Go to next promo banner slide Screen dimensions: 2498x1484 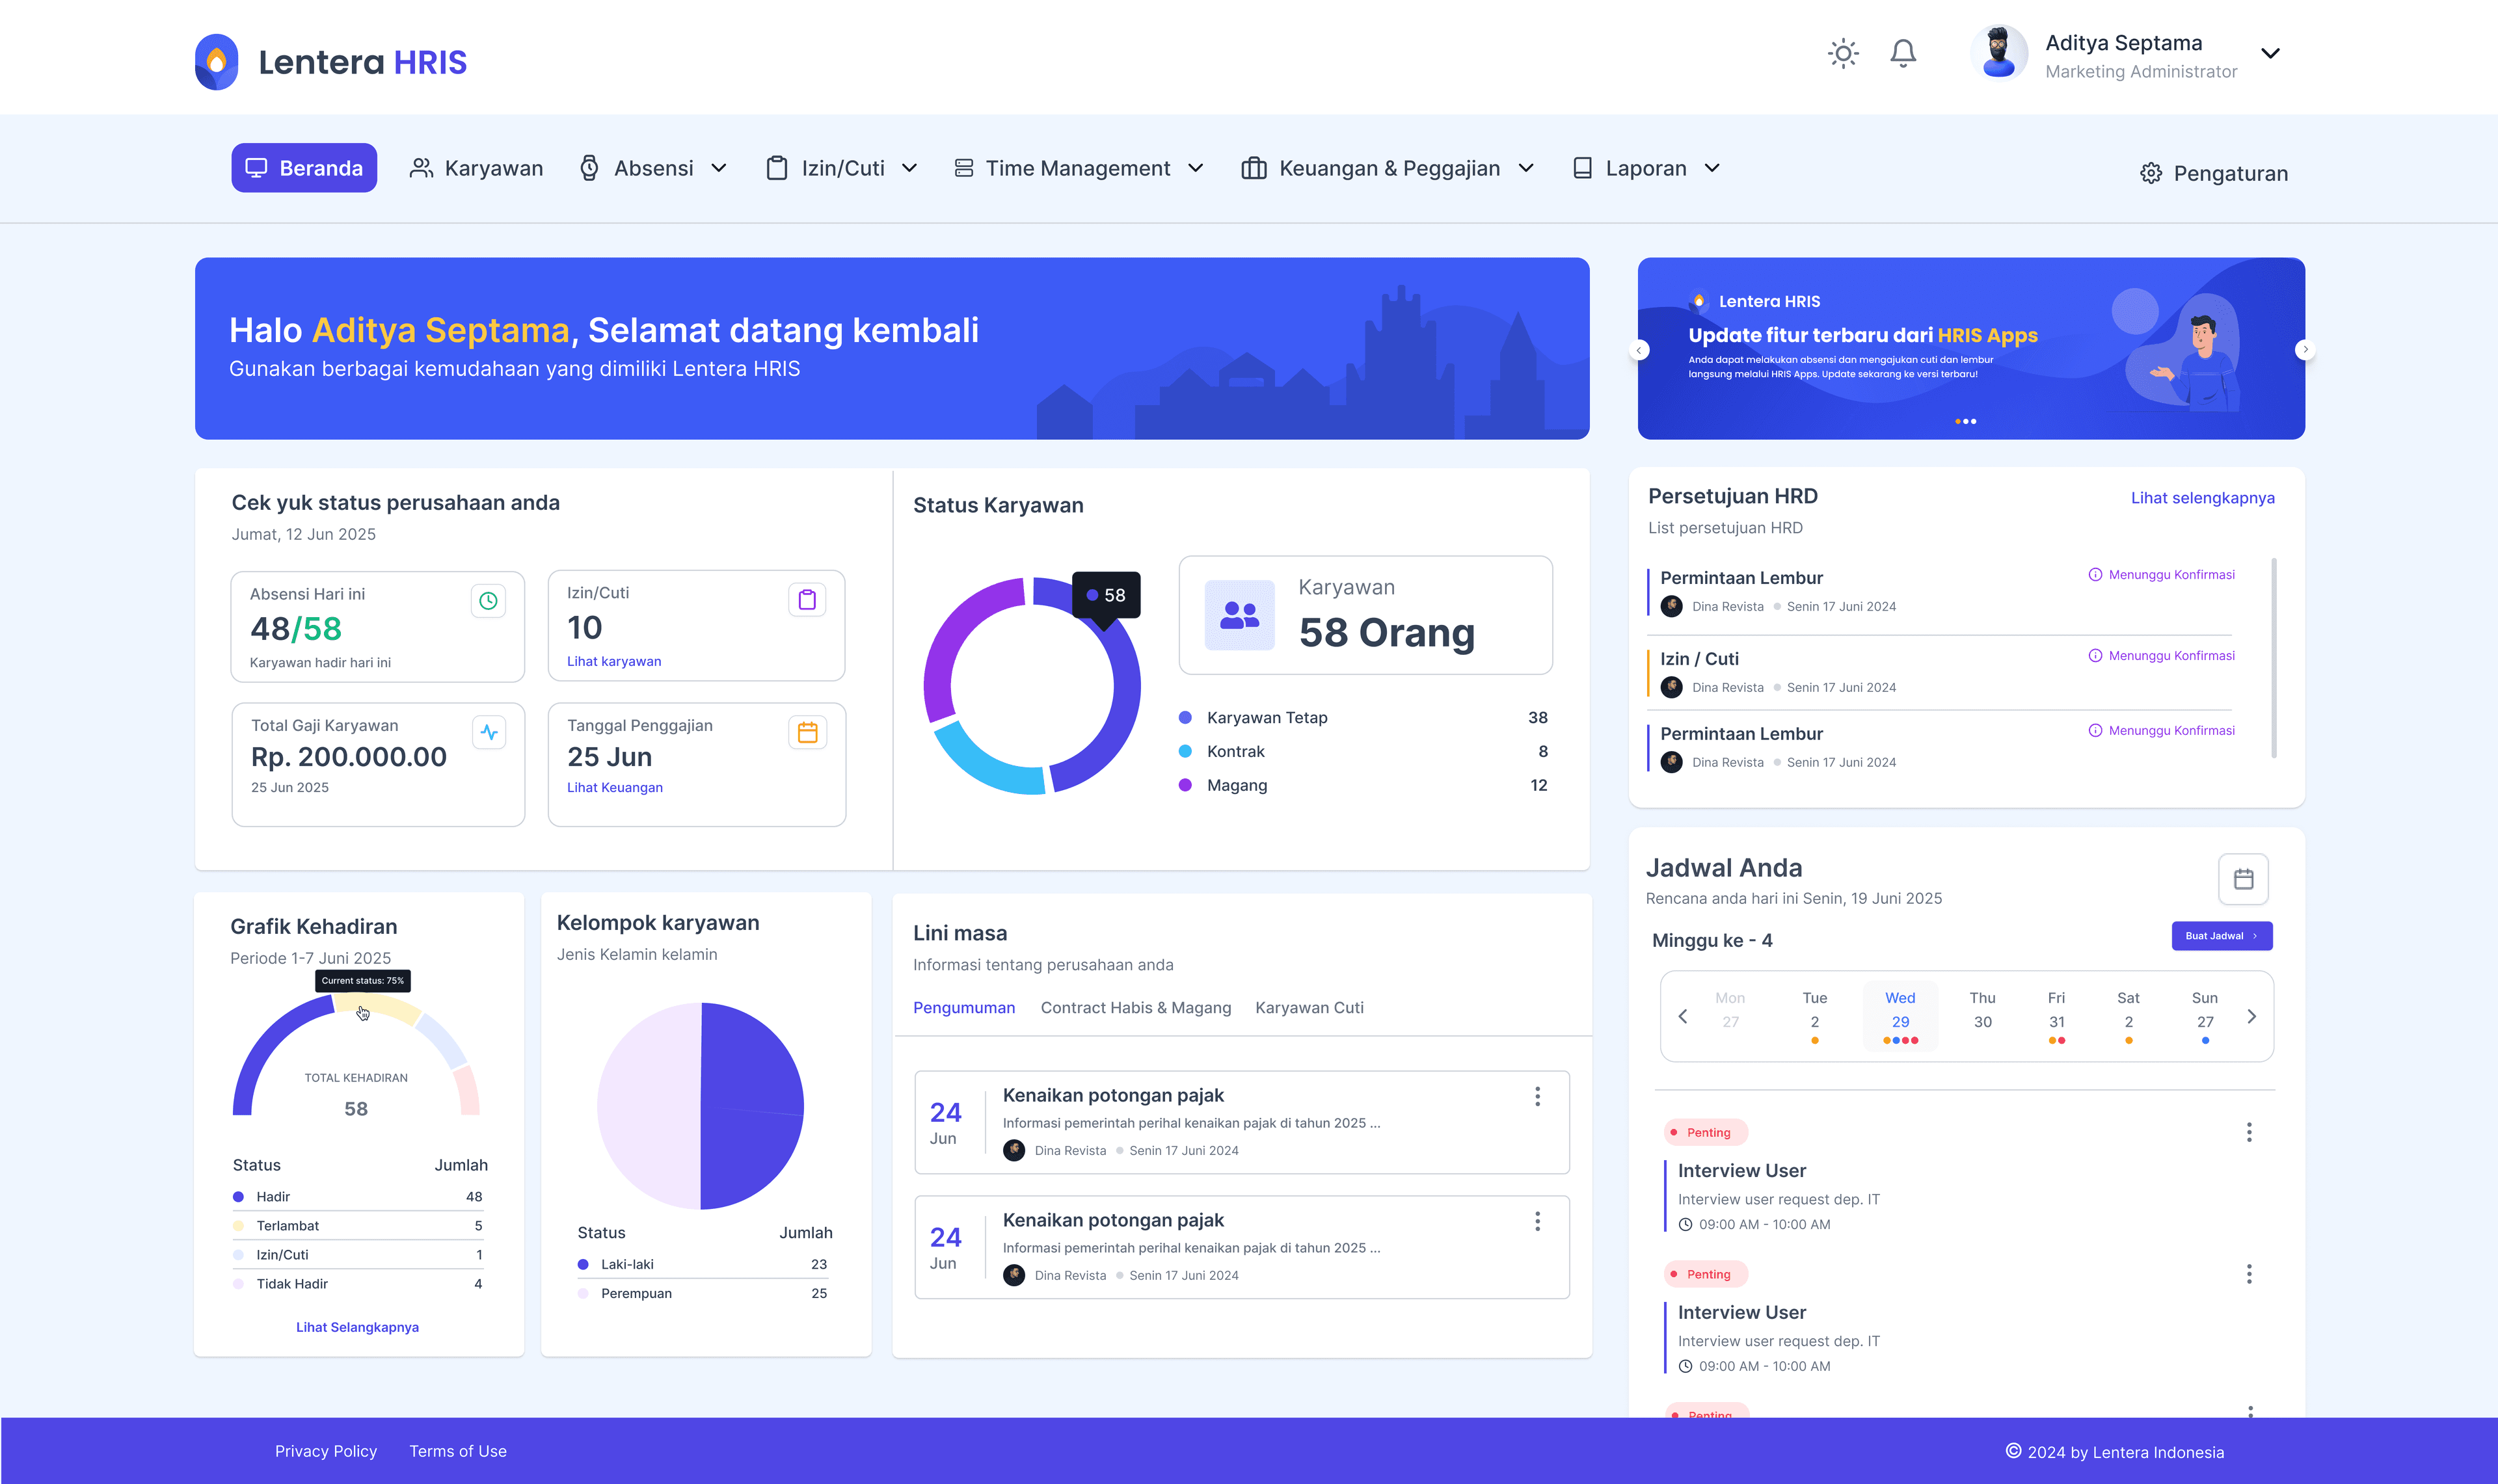tap(2304, 350)
